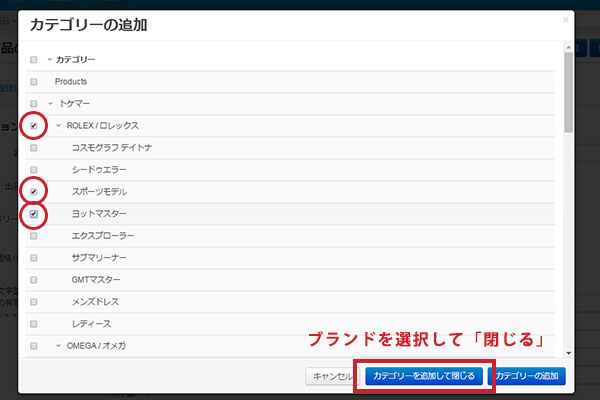The height and width of the screenshot is (400, 600).
Task: Click the scrollbar down arrow
Action: [x=568, y=353]
